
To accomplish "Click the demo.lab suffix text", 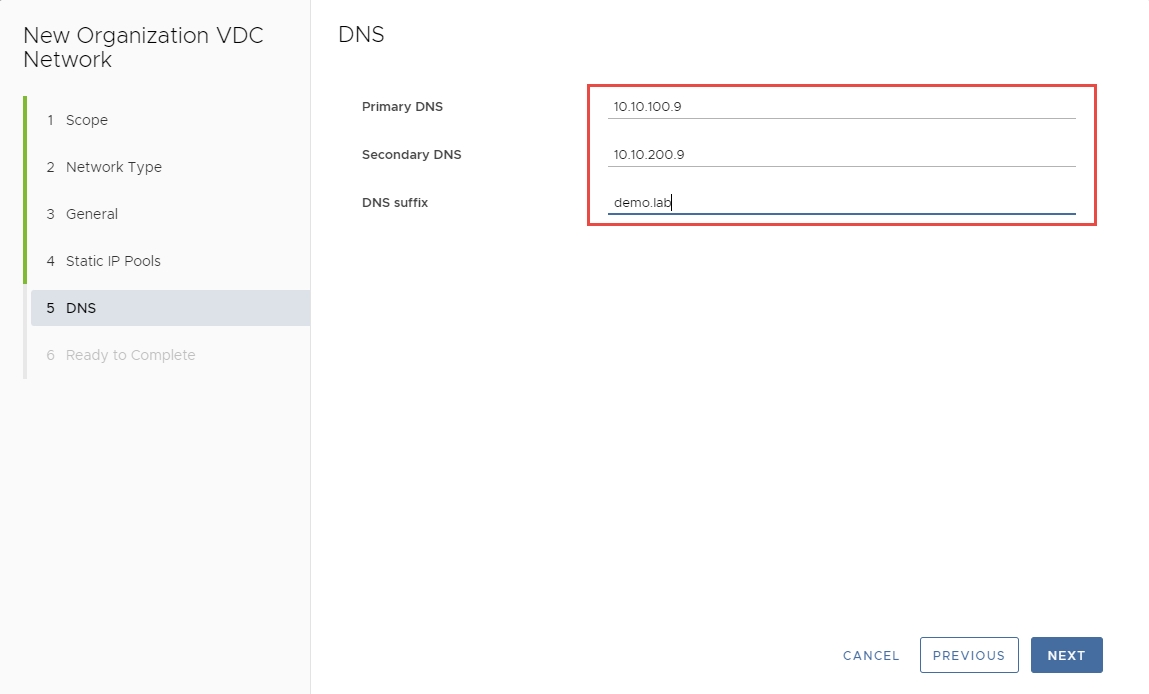I will pyautogui.click(x=641, y=203).
